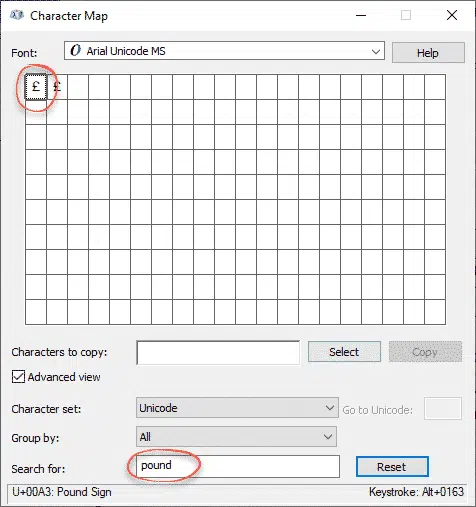Screen dimensions: 476x507
Task: Click the Select button
Action: point(344,352)
